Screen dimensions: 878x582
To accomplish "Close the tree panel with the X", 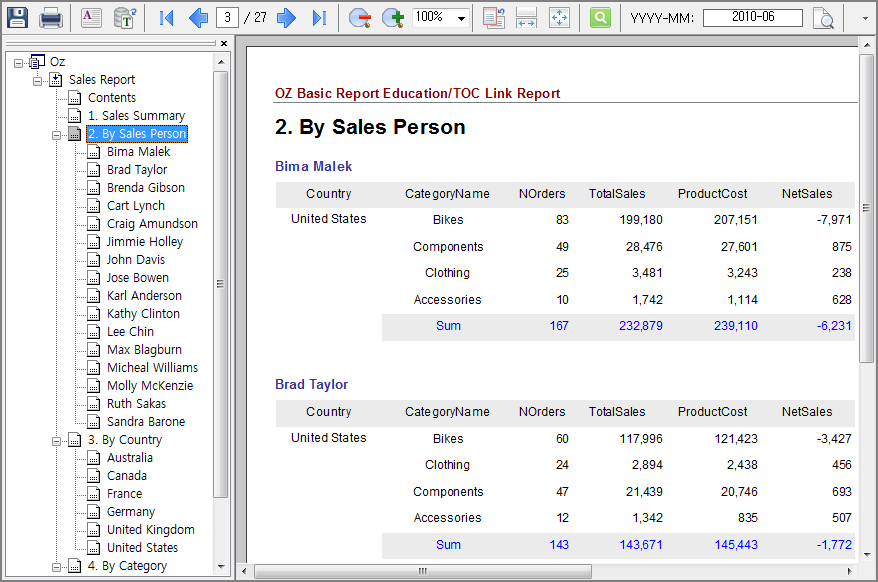I will pos(224,44).
